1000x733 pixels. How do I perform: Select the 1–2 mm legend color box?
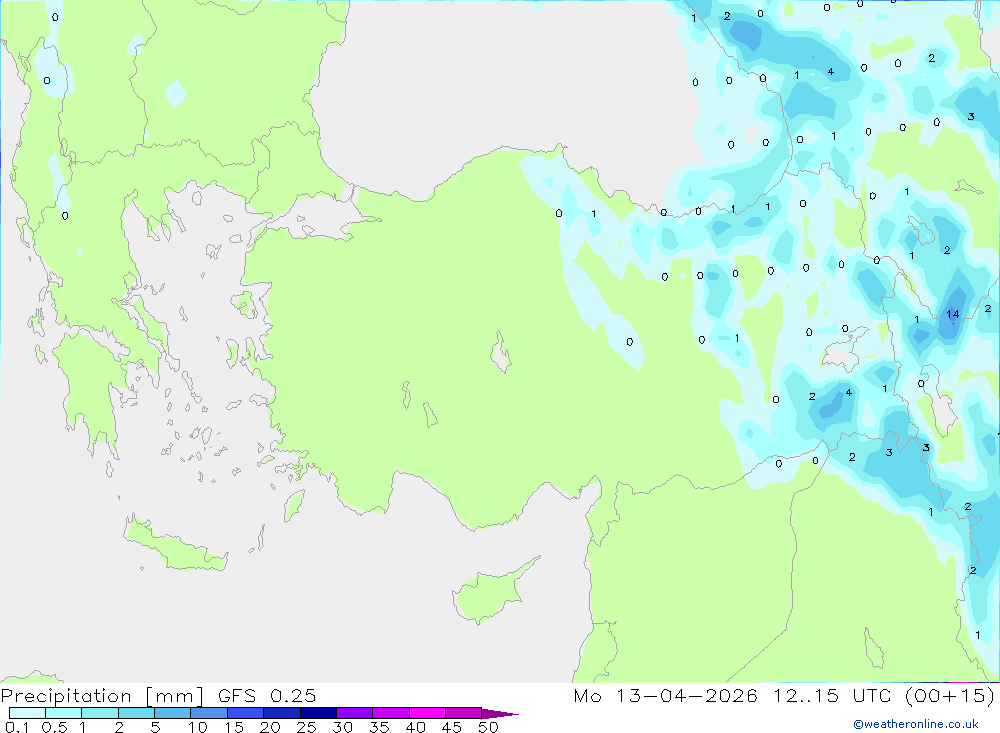(99, 713)
